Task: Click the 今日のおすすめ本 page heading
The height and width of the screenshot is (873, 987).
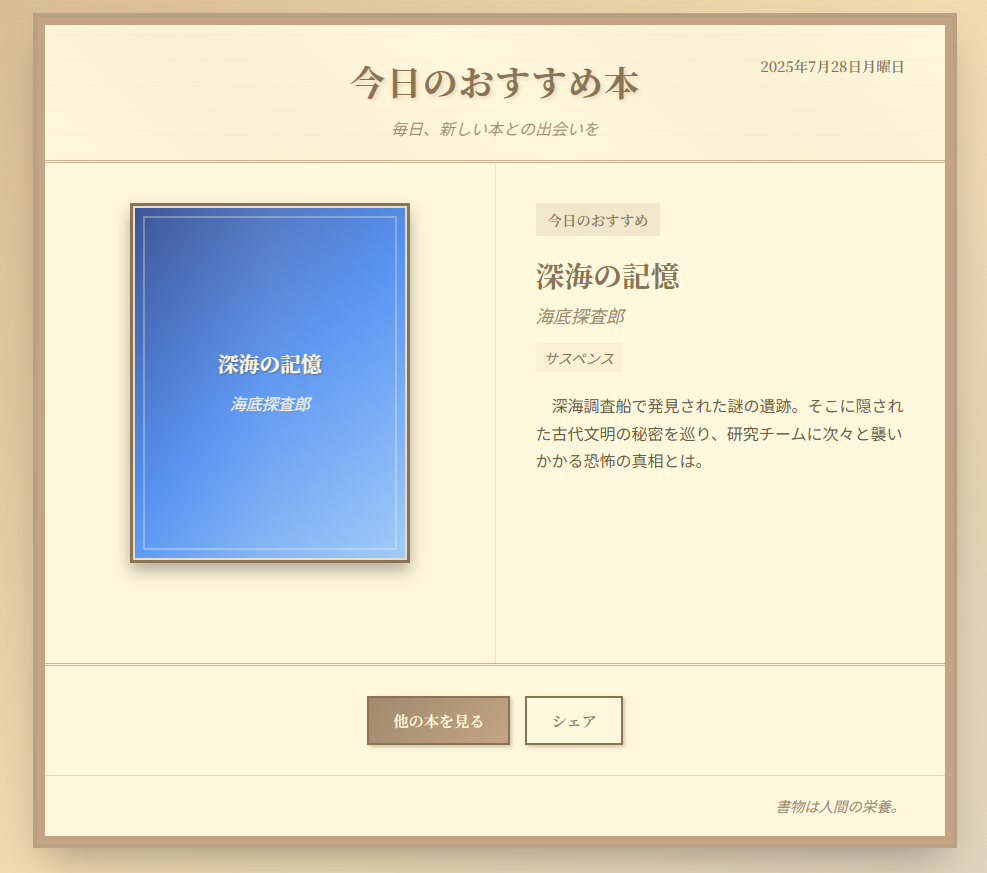Action: [x=494, y=84]
